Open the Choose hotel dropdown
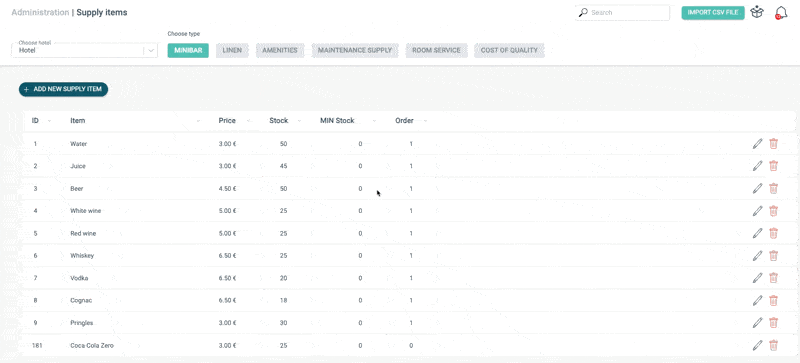 (x=84, y=50)
